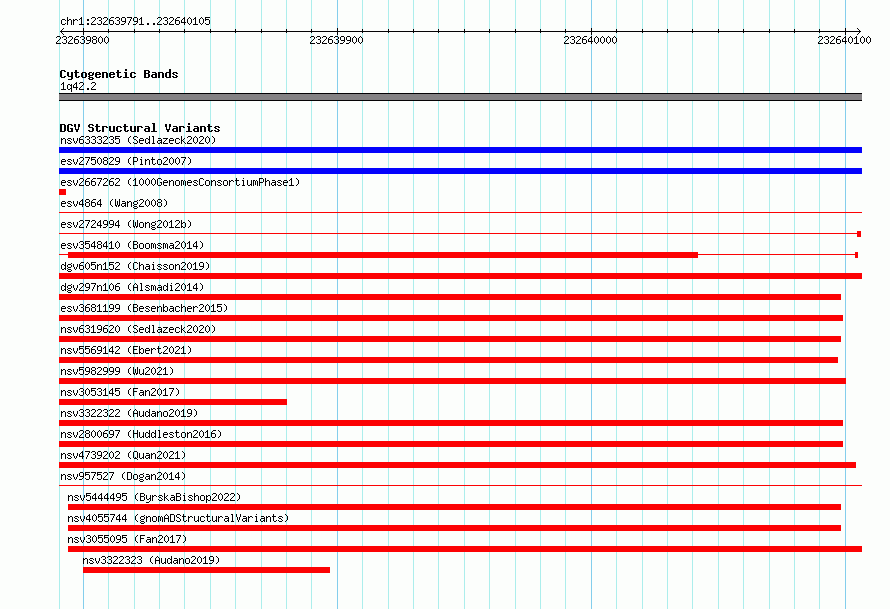Viewport: 890px width, 609px height.
Task: Click the gray 1q42.2 cytogenetic band bar
Action: [x=460, y=97]
